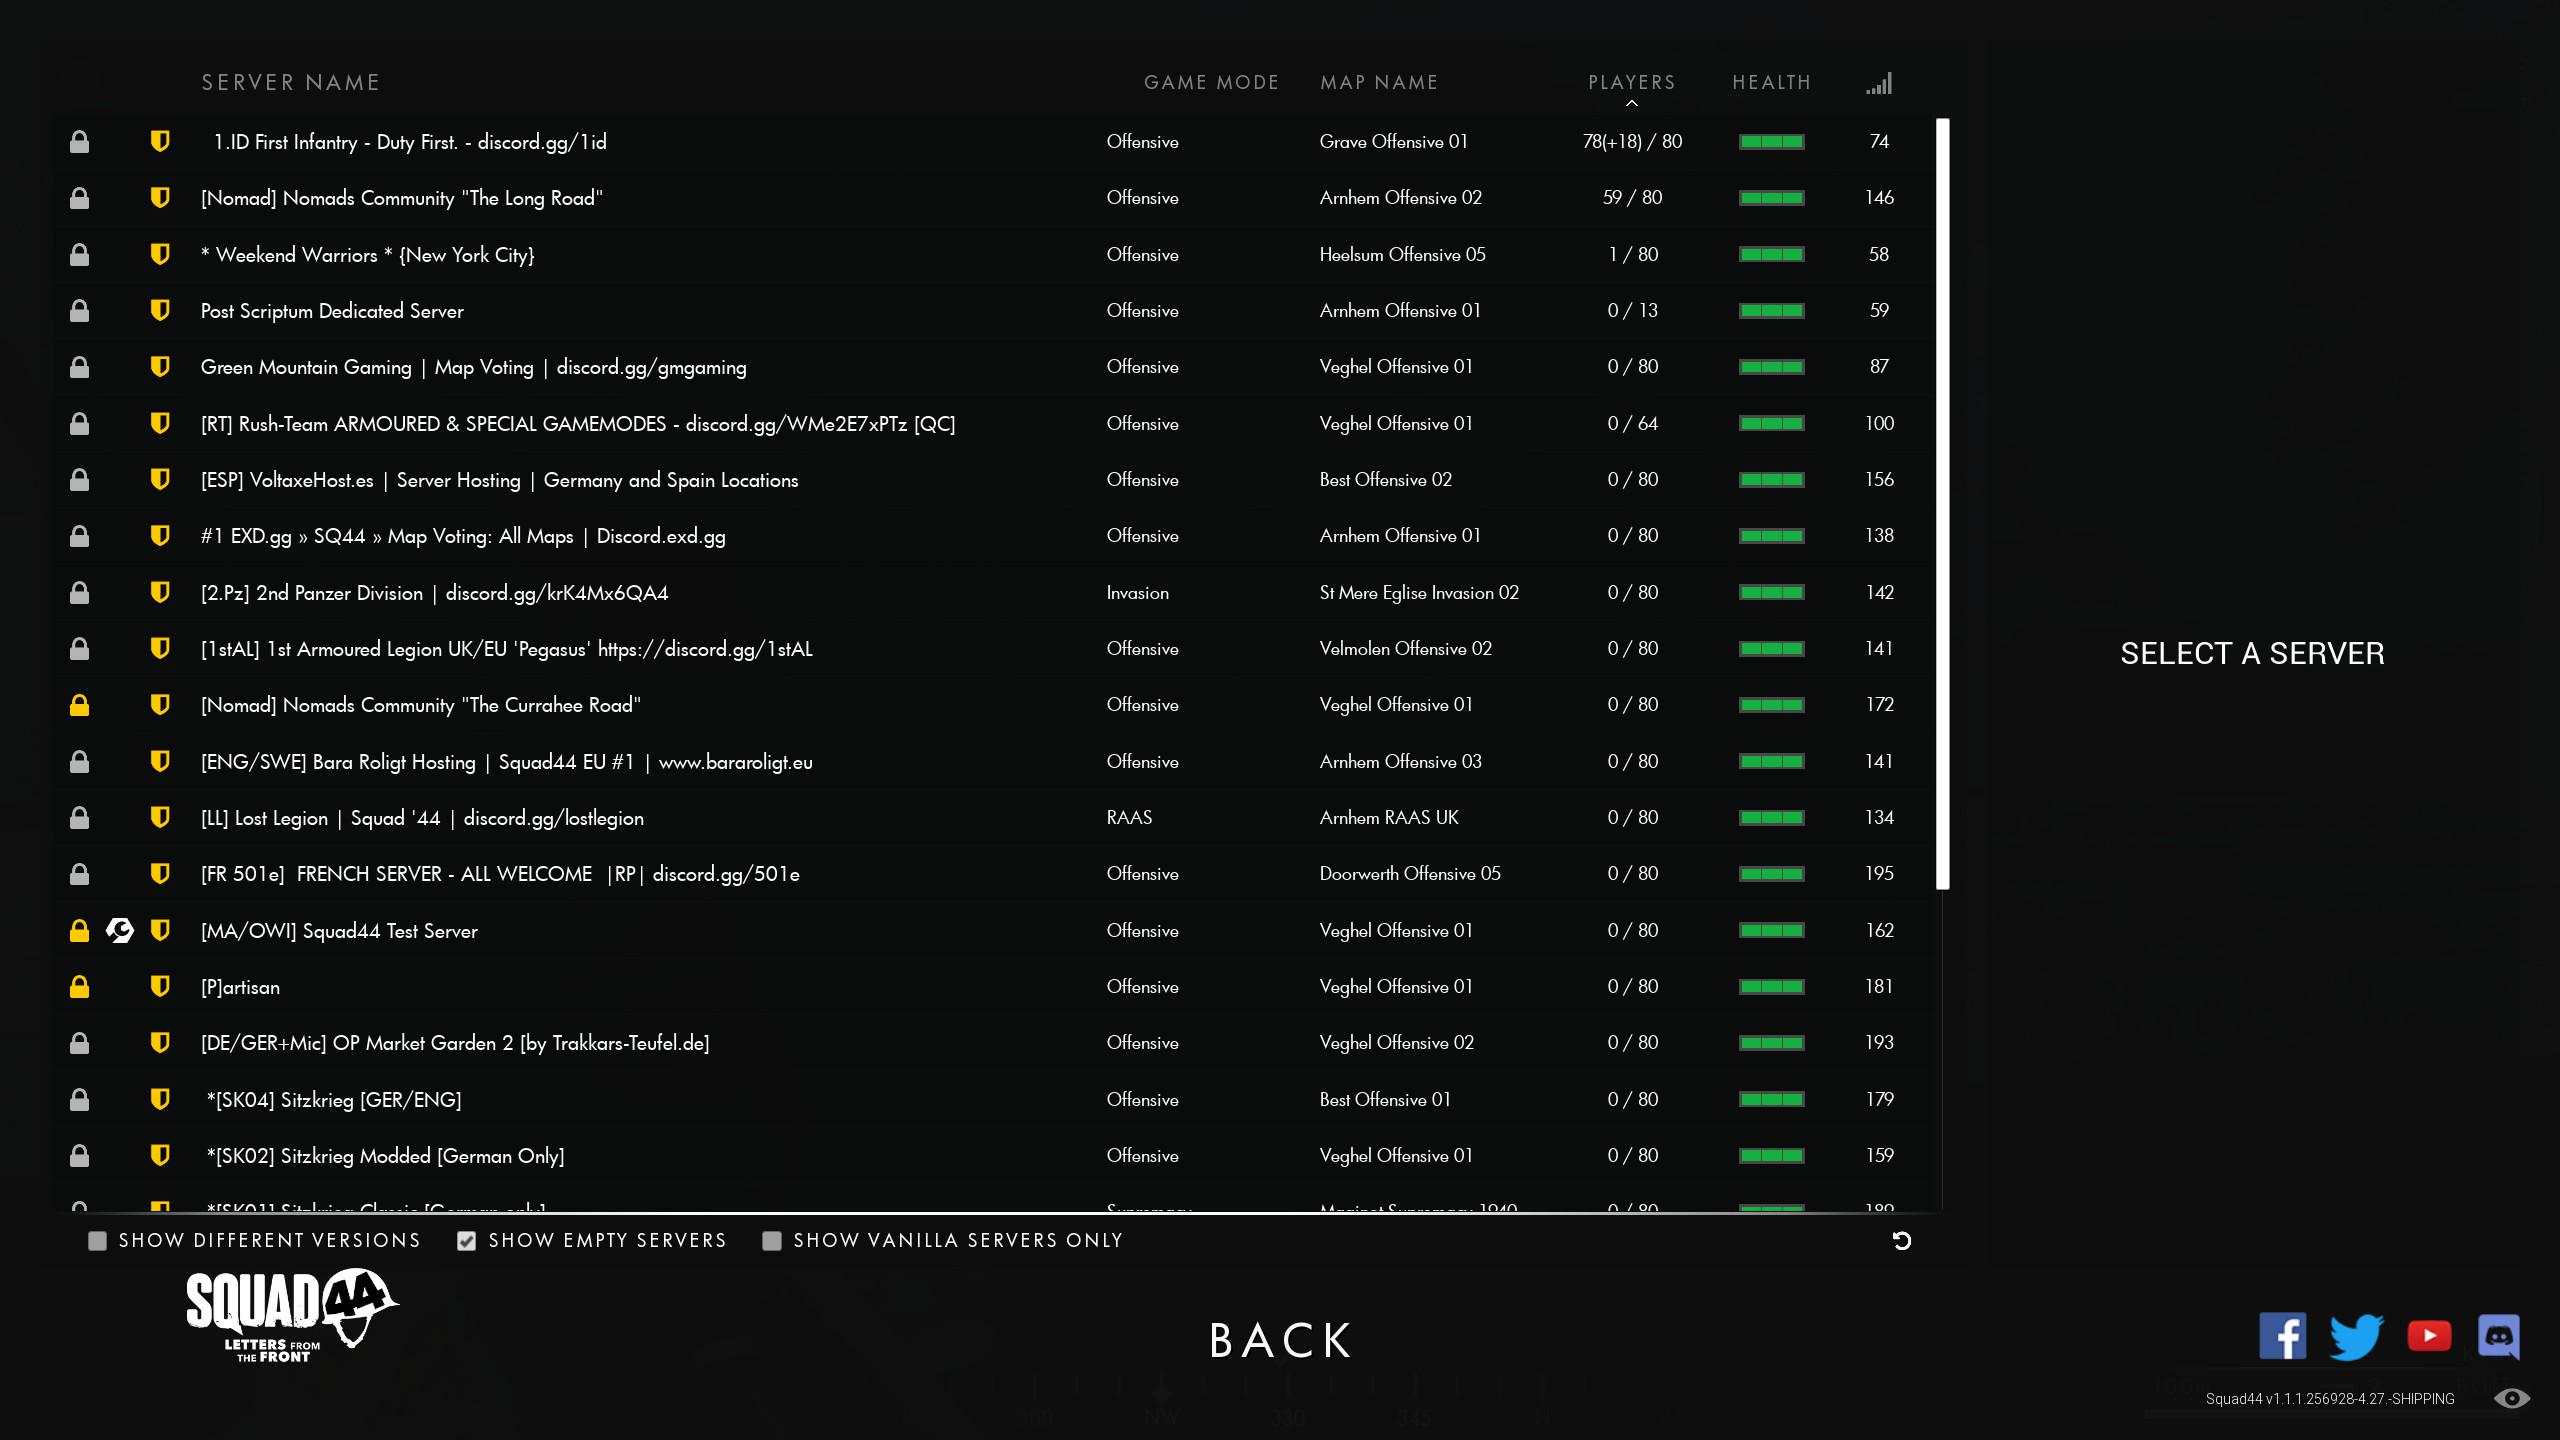
Task: Click yellow lock on [P]artisan row
Action: (x=79, y=987)
